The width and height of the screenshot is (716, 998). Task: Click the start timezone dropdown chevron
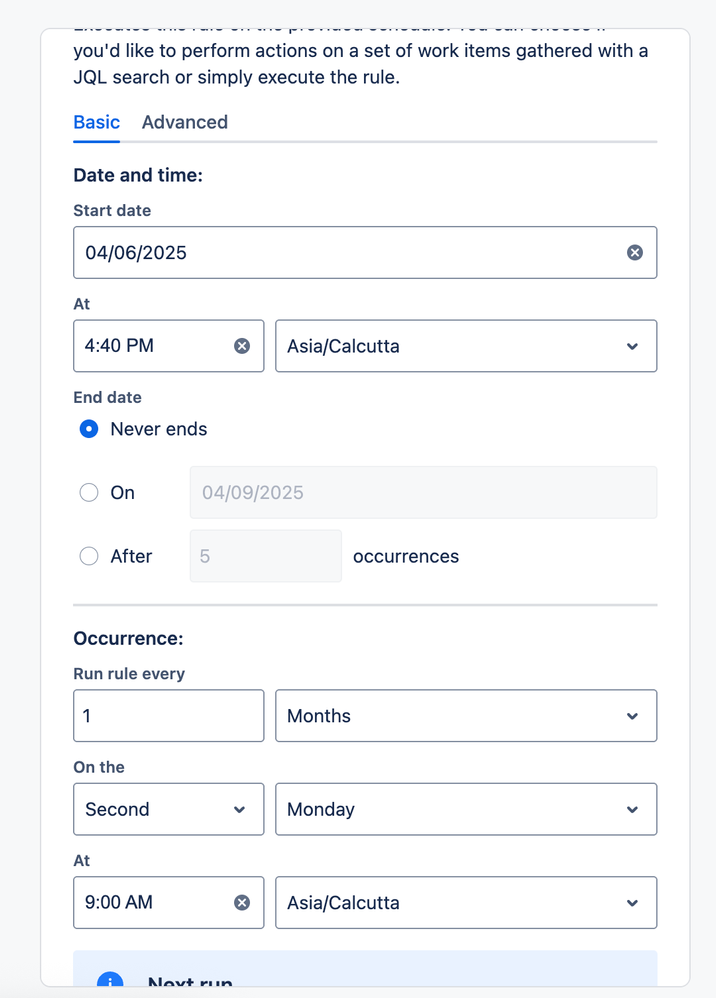(x=632, y=347)
